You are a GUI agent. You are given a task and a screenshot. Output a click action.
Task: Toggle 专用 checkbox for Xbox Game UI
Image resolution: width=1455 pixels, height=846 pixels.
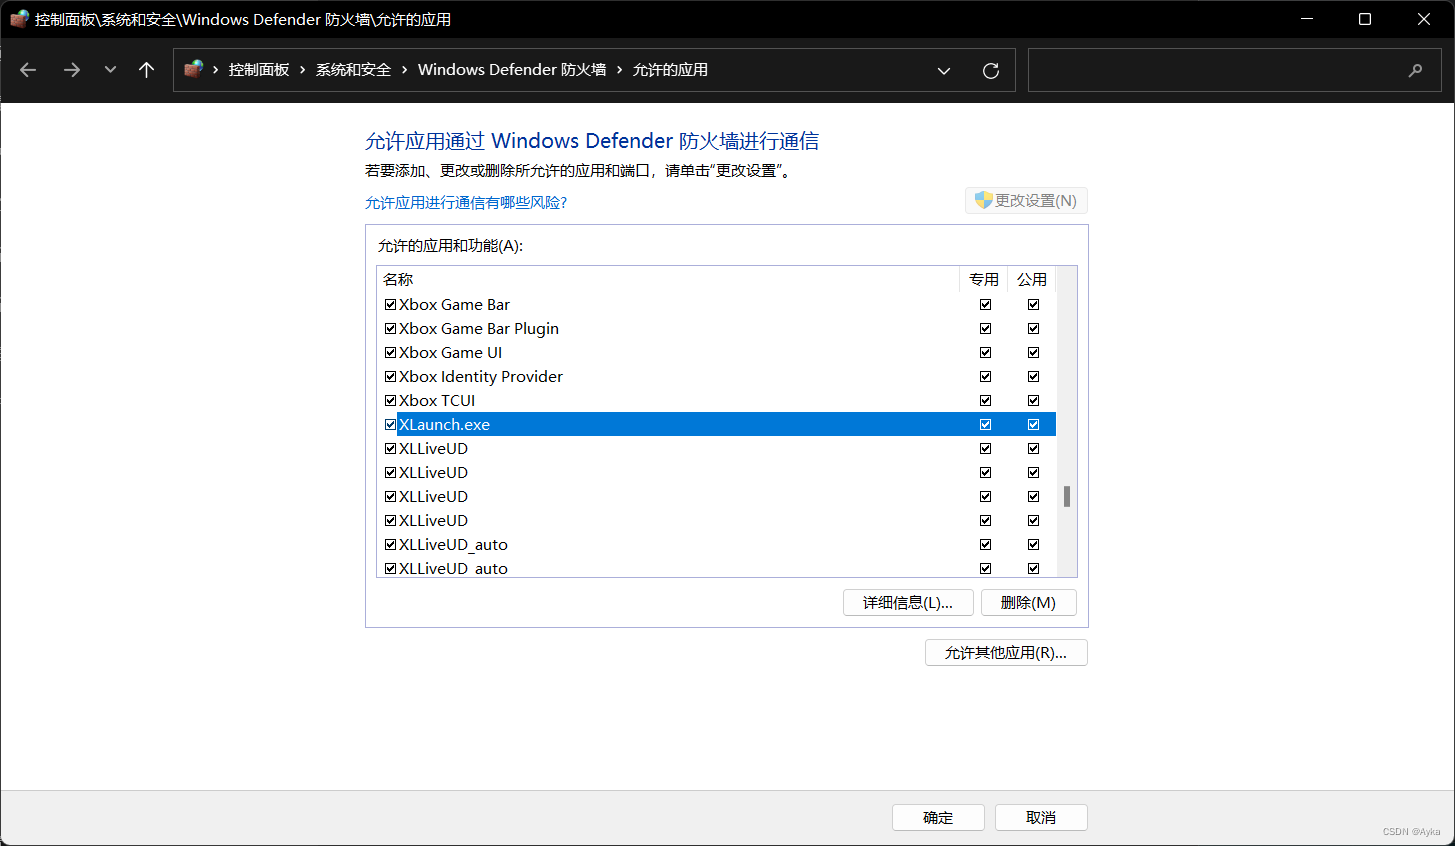[x=985, y=352]
